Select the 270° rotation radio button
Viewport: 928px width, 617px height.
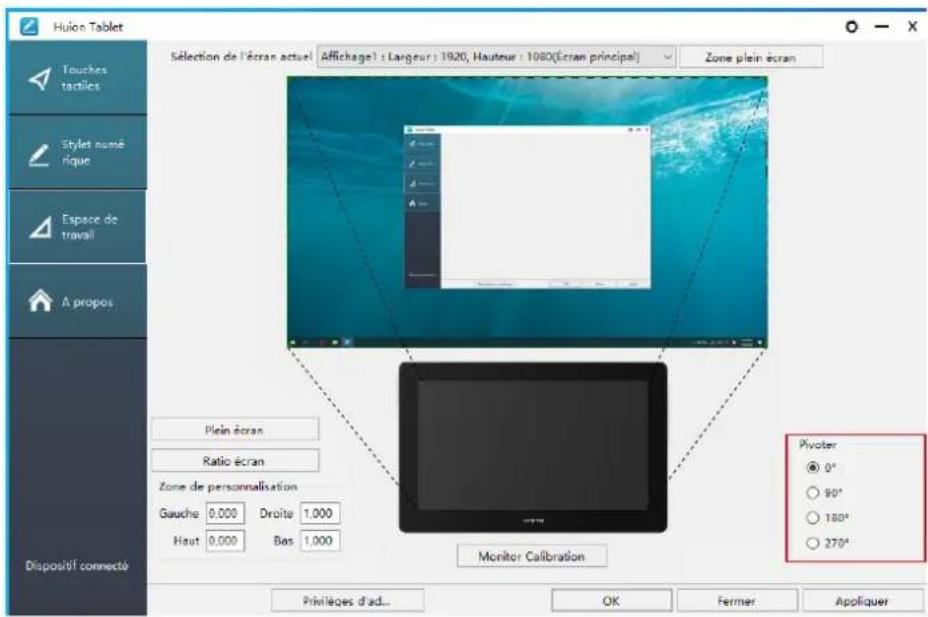point(813,542)
